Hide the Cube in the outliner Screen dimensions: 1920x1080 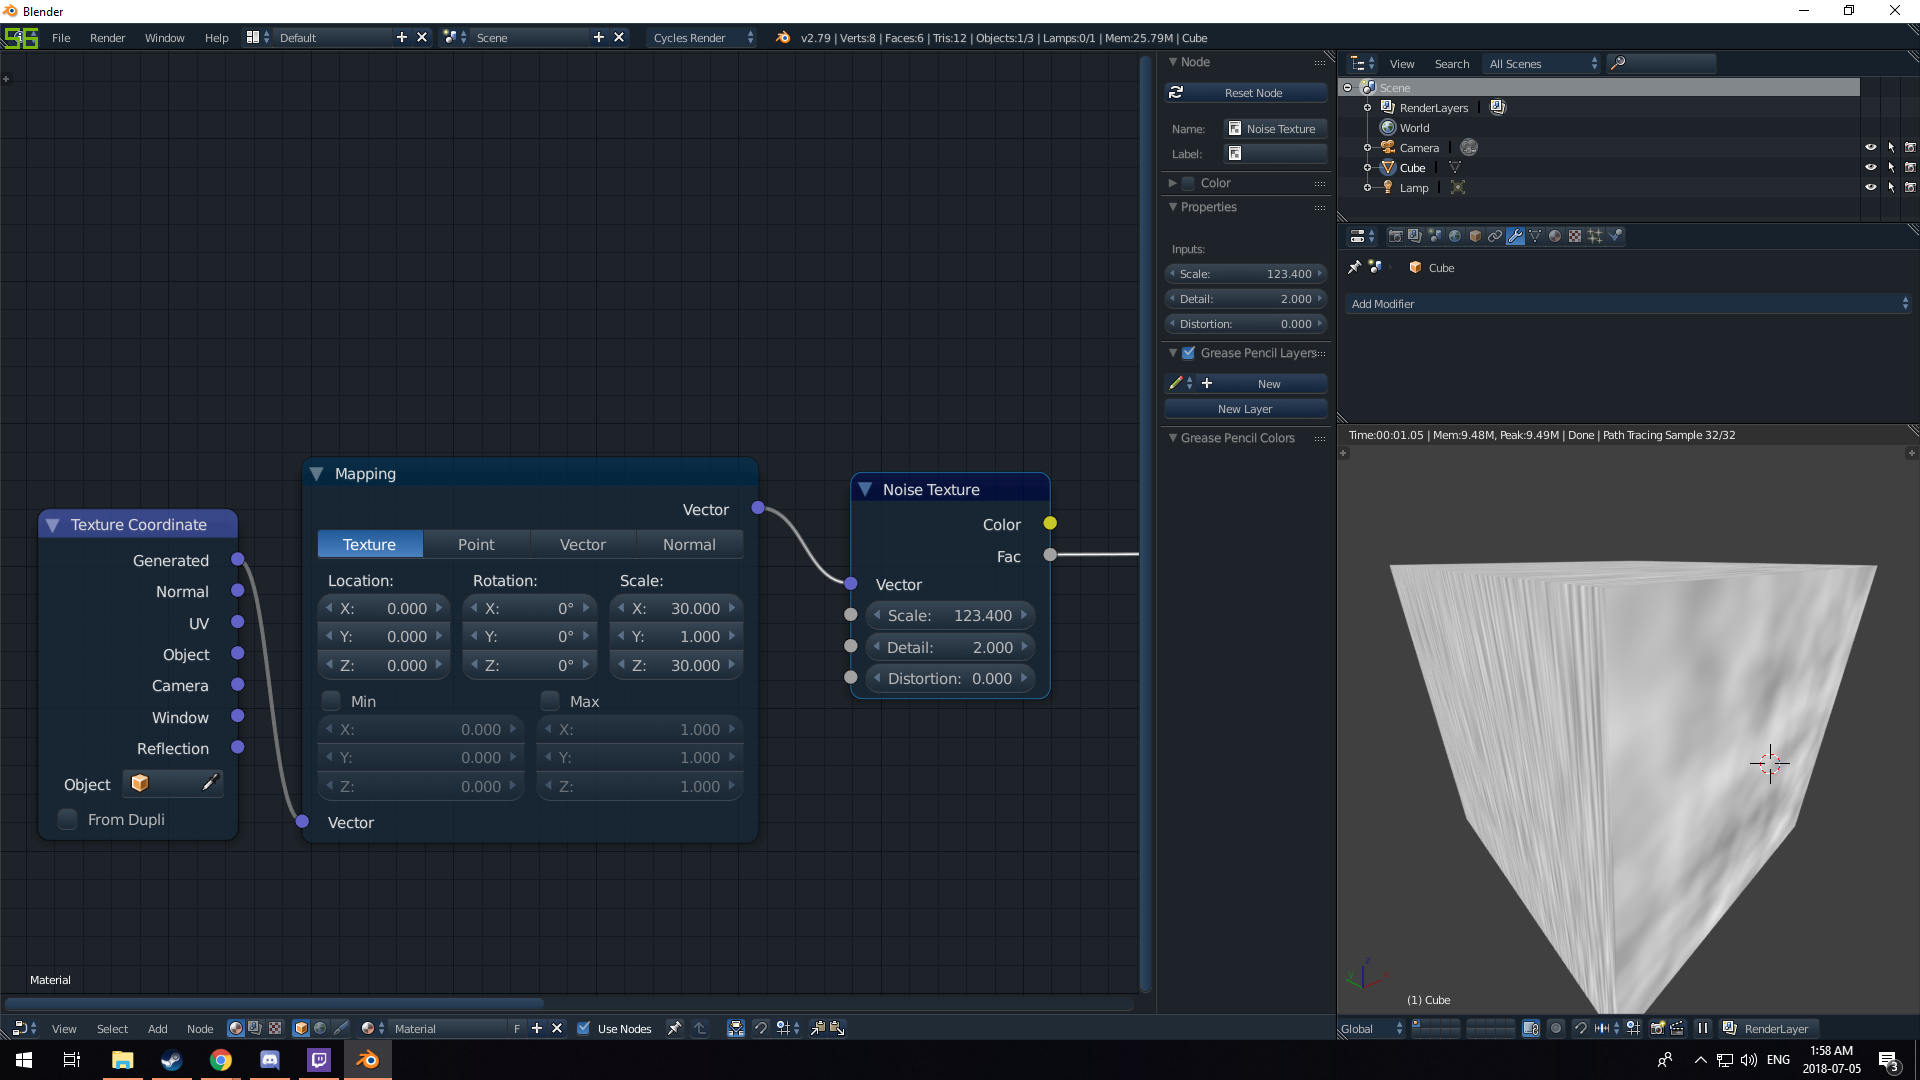click(1870, 167)
